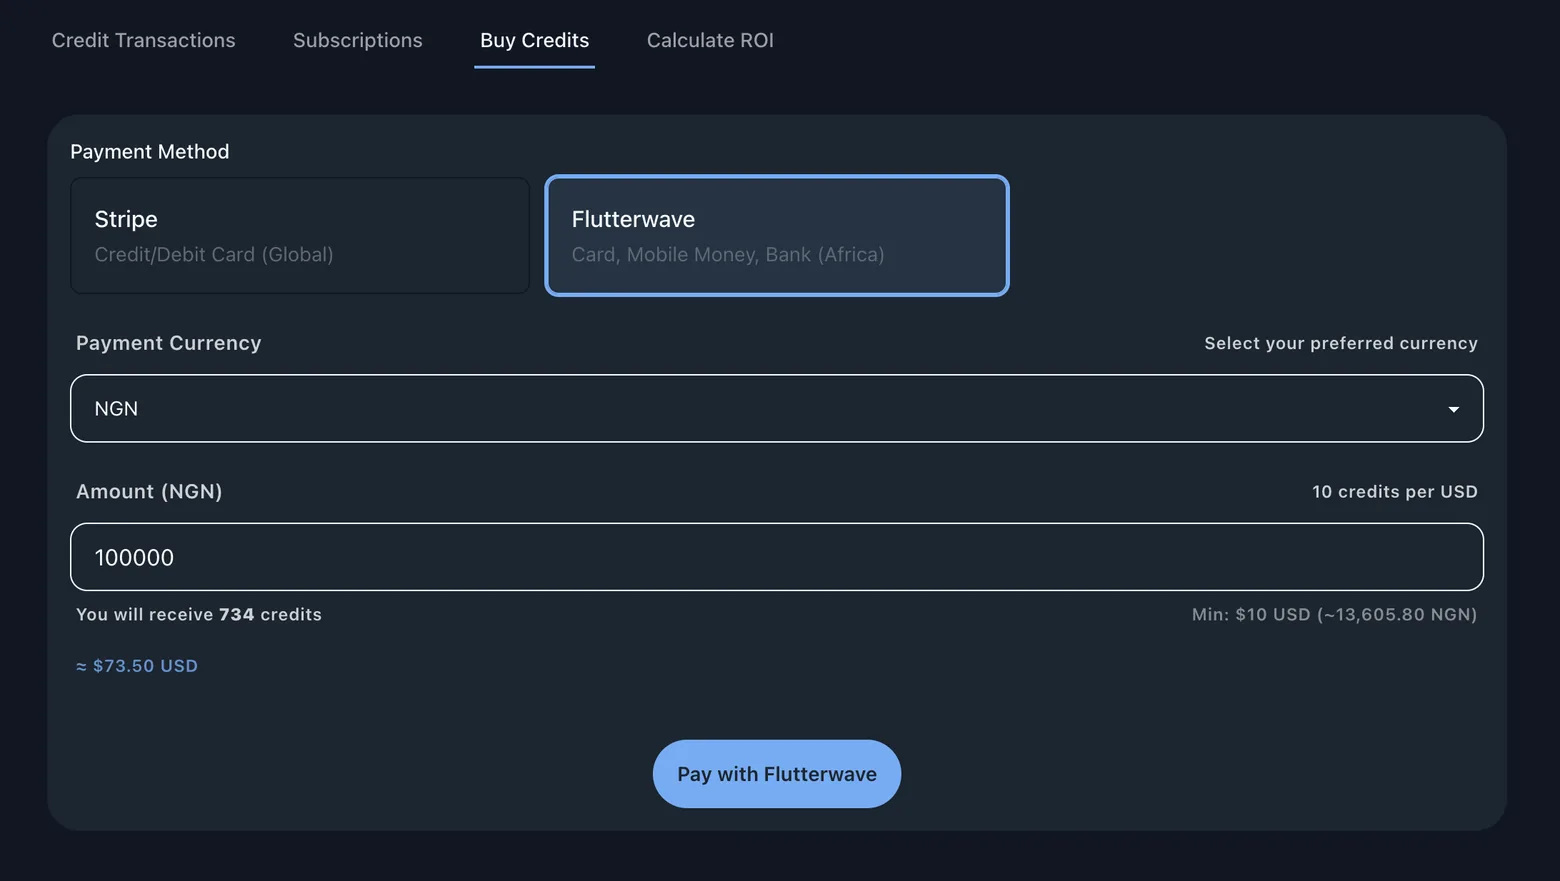The height and width of the screenshot is (881, 1560).
Task: Click the '≈ $73.50 USD' text
Action: click(x=137, y=666)
